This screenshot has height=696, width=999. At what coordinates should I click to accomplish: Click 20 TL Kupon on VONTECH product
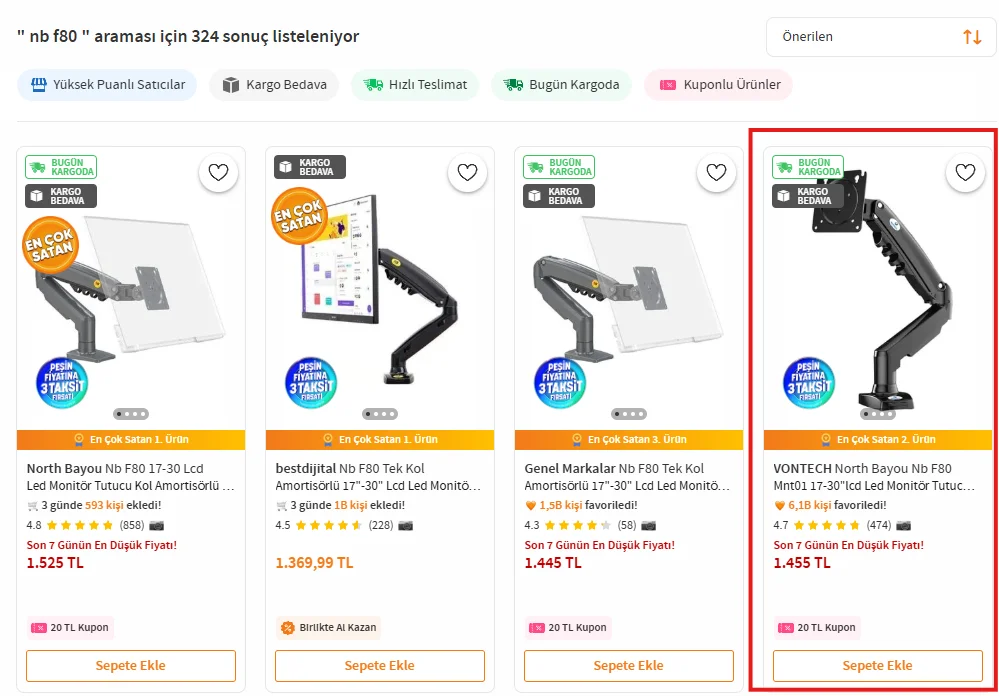coord(817,628)
